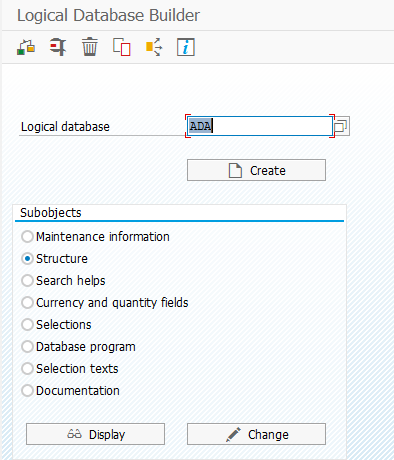394x460 pixels.
Task: Click the Copy logical database icon
Action: (121, 47)
